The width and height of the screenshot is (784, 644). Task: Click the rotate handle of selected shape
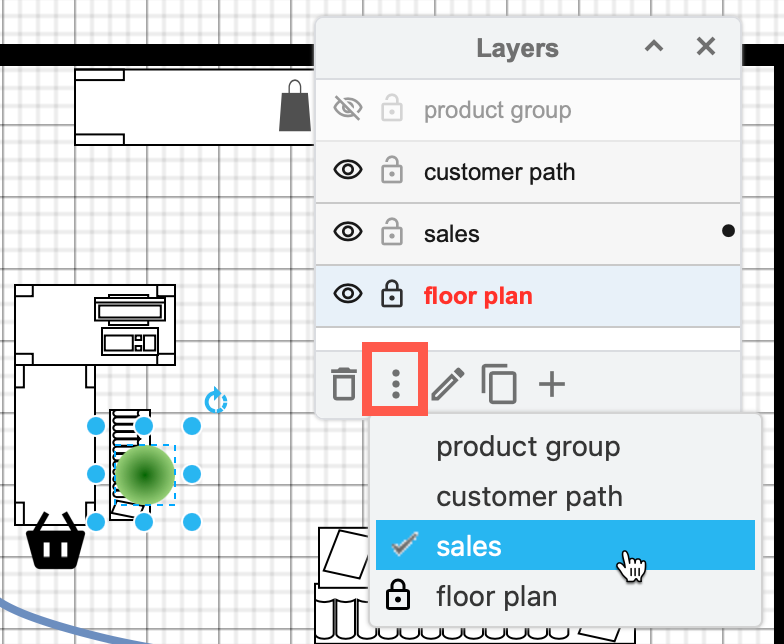click(x=216, y=400)
